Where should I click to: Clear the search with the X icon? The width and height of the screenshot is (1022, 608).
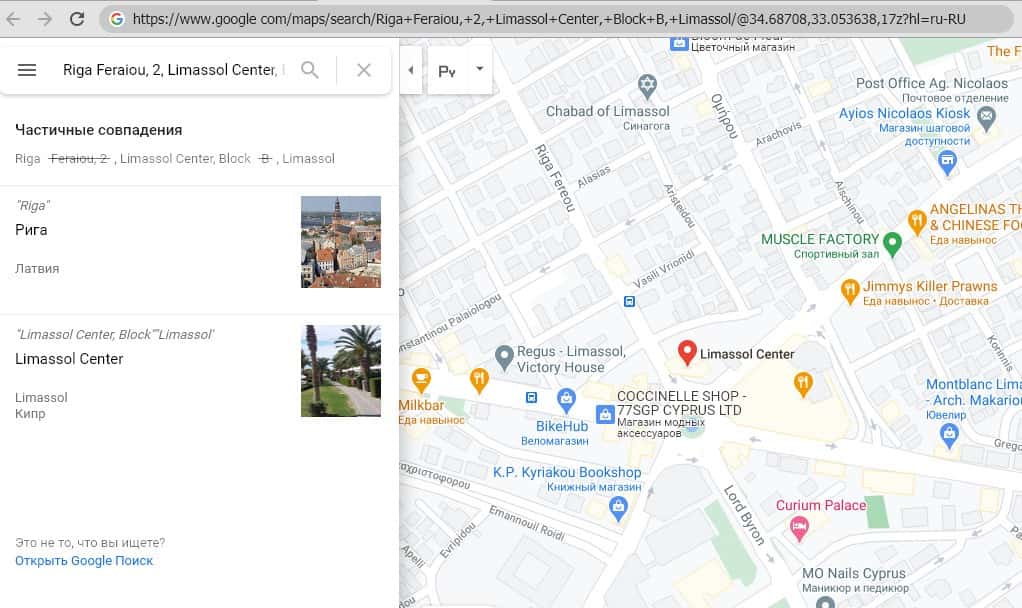[x=364, y=70]
